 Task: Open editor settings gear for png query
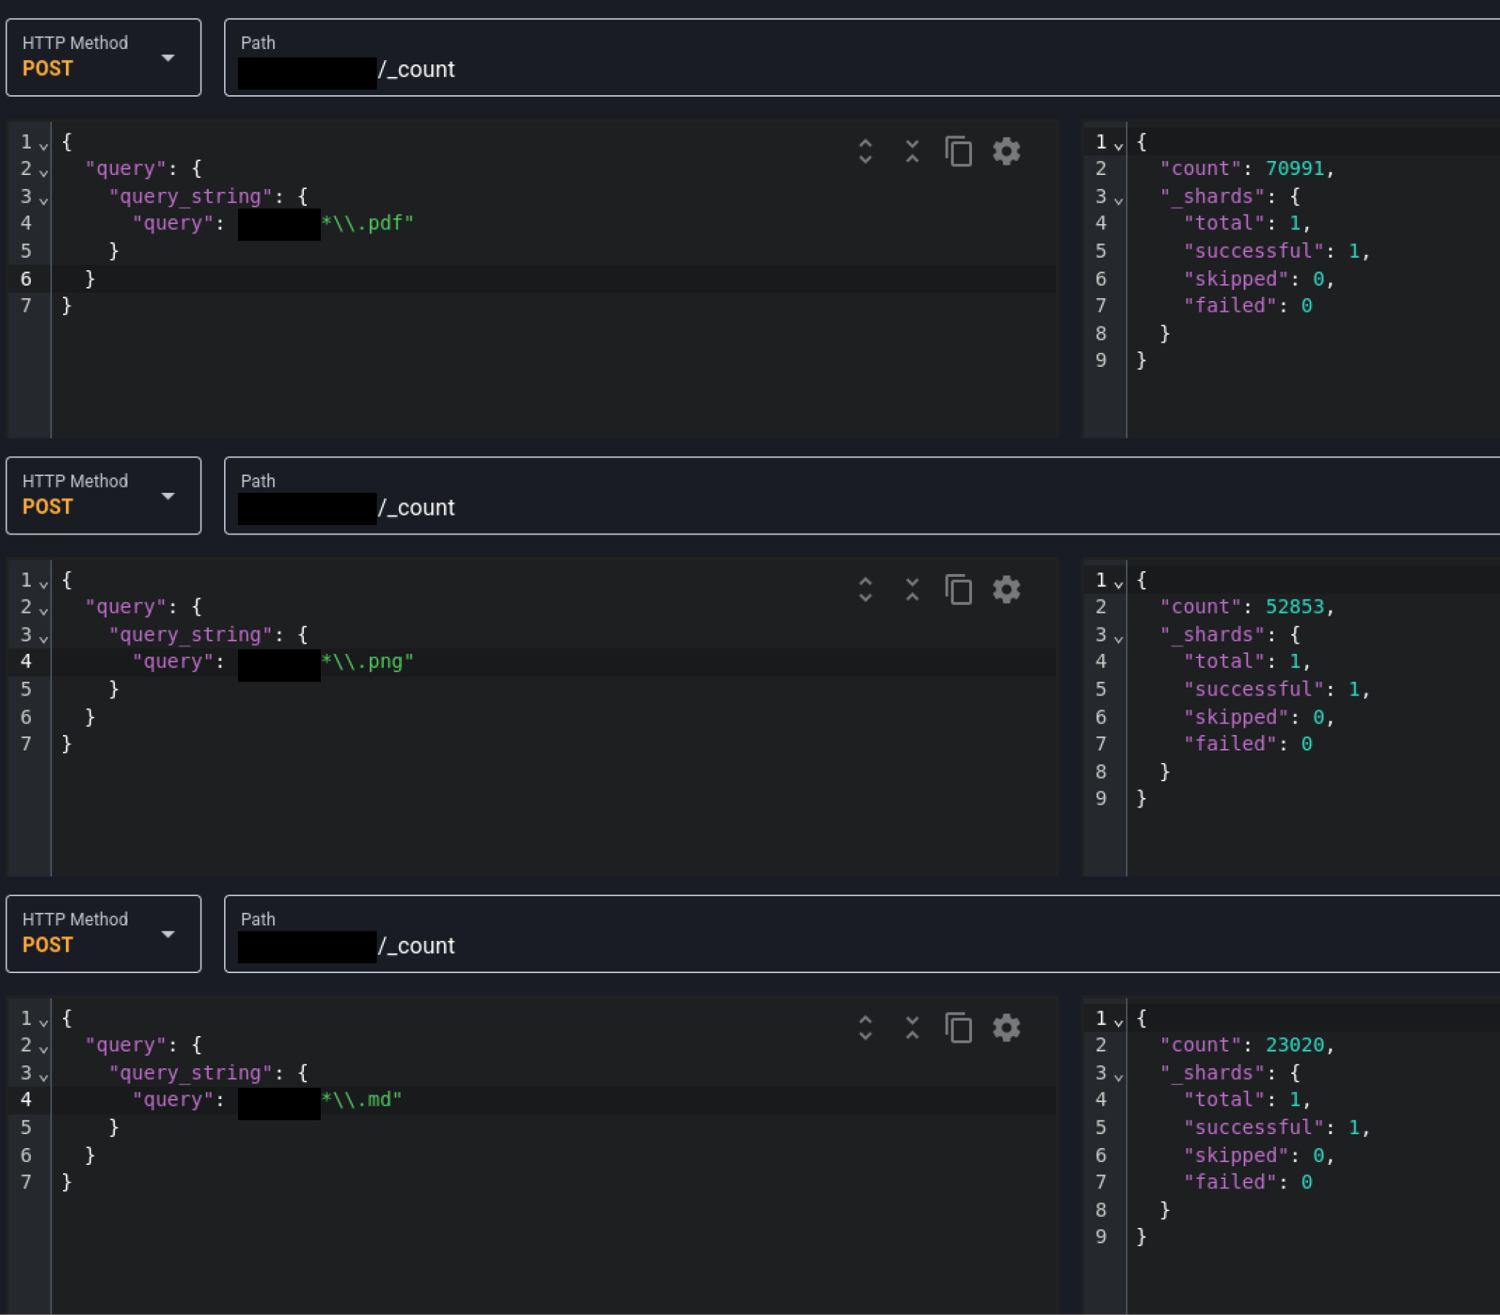[x=1006, y=589]
